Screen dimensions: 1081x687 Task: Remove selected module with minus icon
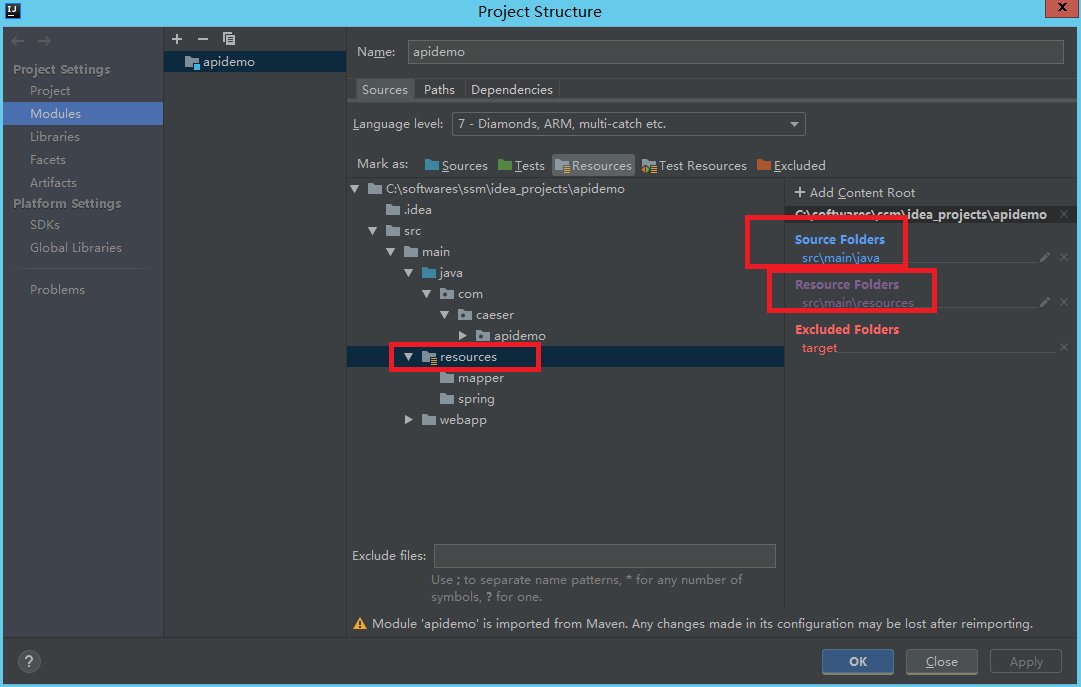point(203,39)
